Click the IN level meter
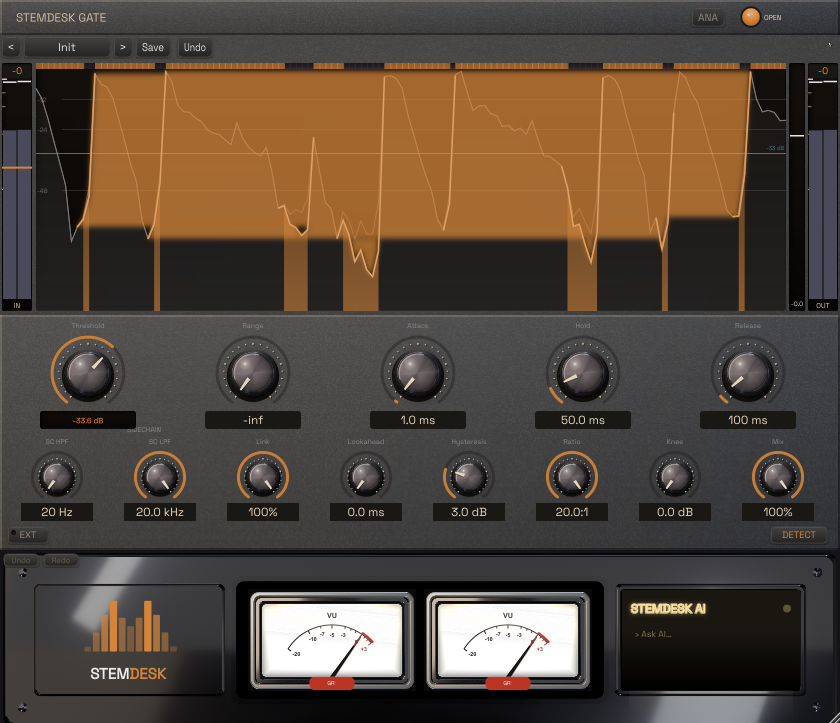The width and height of the screenshot is (840, 723). pos(17,187)
